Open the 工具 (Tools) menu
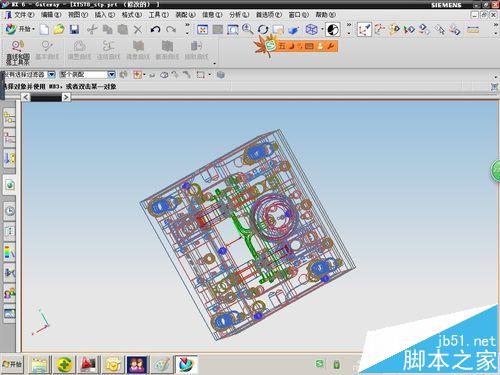This screenshot has width=500, height=375. pos(158,15)
